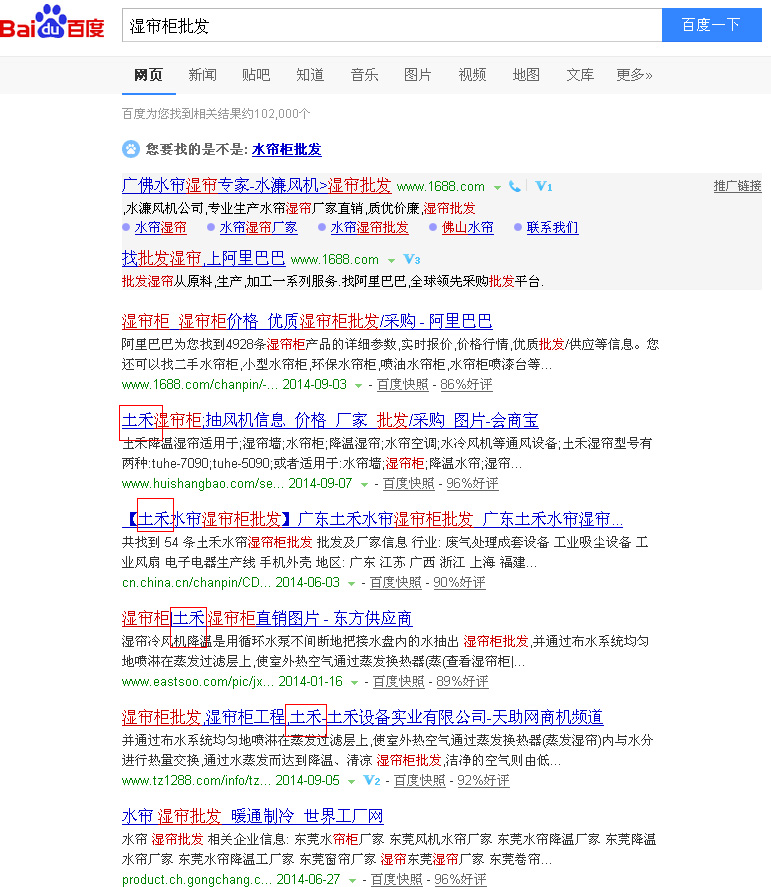The image size is (771, 887).
Task: Open result 【土禾水帘湿帘柜批发】广东土禾
Action: point(373,519)
